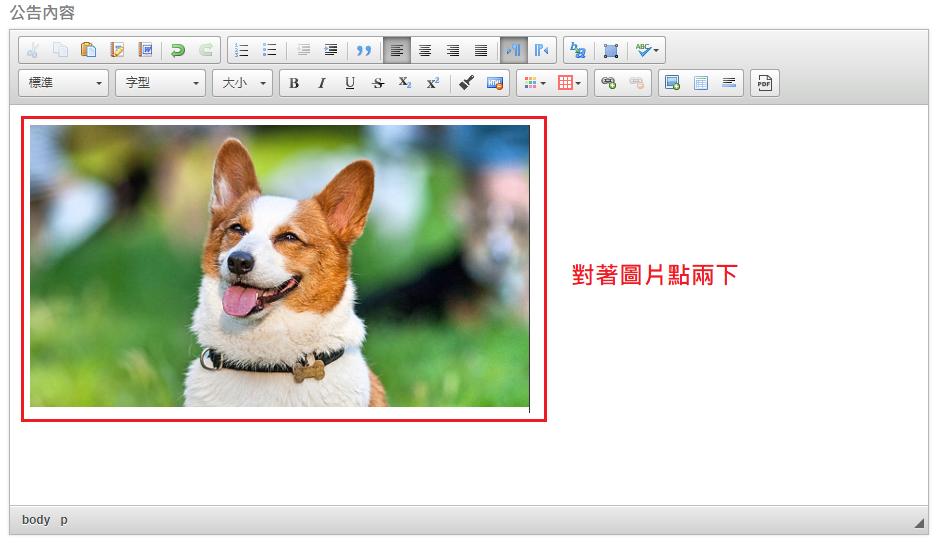Toggle center alignment

pos(425,50)
